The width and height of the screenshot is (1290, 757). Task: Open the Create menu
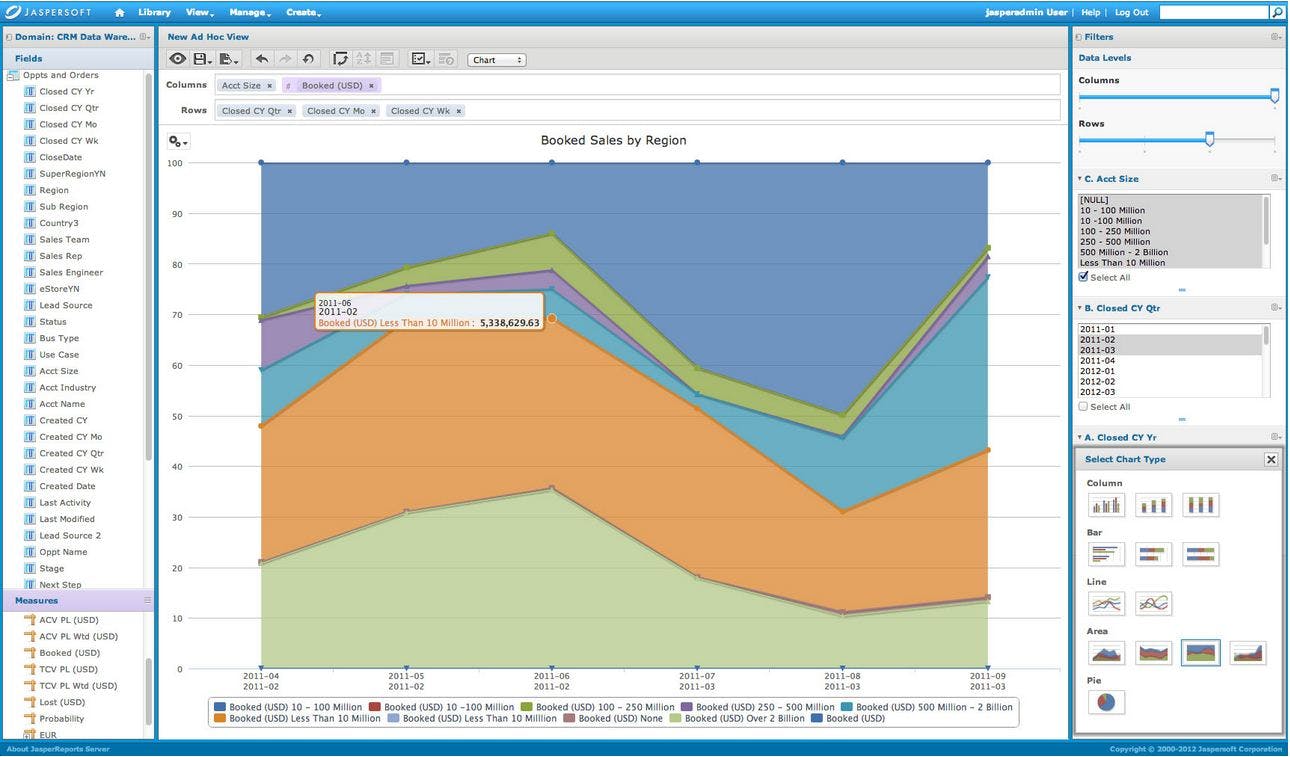click(299, 12)
